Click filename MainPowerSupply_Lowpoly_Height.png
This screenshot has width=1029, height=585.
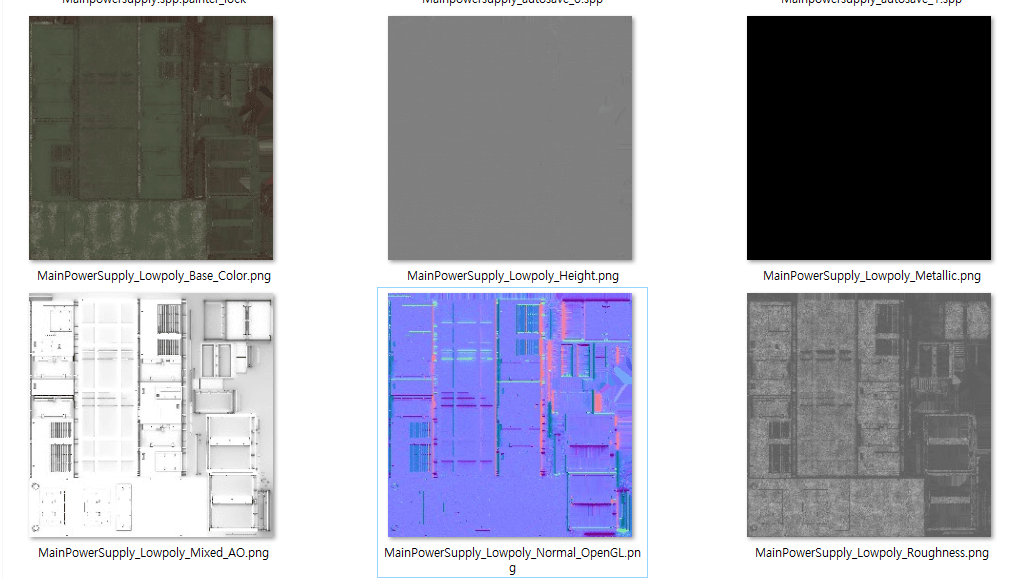pyautogui.click(x=513, y=276)
